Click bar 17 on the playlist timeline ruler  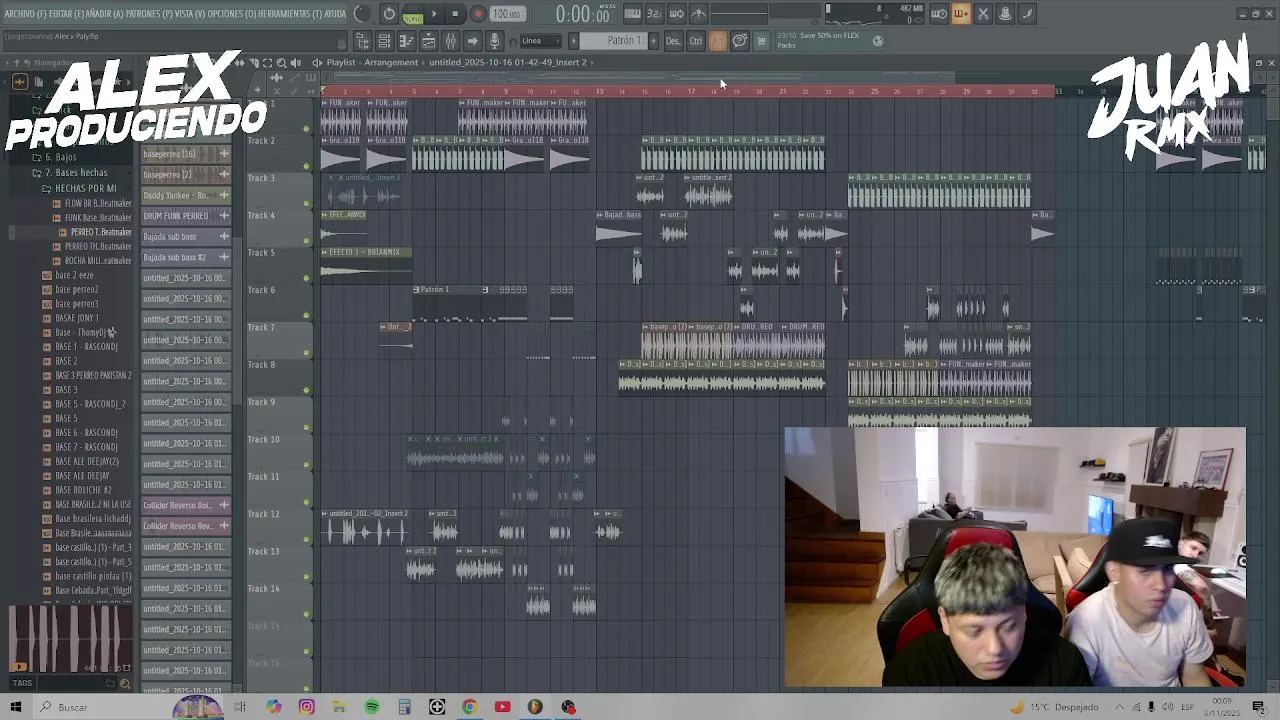pos(690,92)
